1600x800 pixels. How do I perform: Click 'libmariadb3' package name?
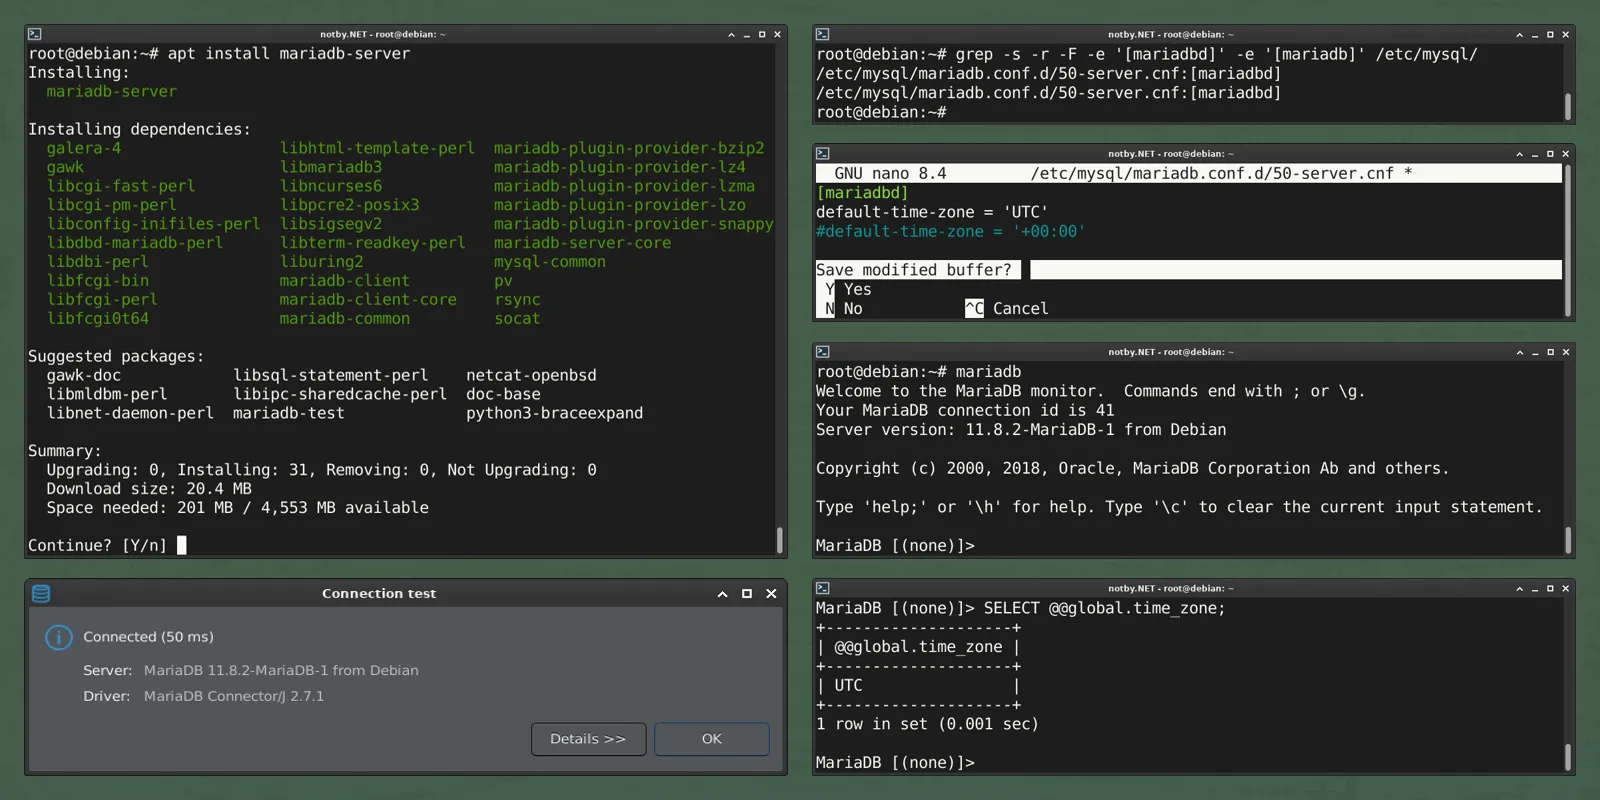click(x=331, y=167)
